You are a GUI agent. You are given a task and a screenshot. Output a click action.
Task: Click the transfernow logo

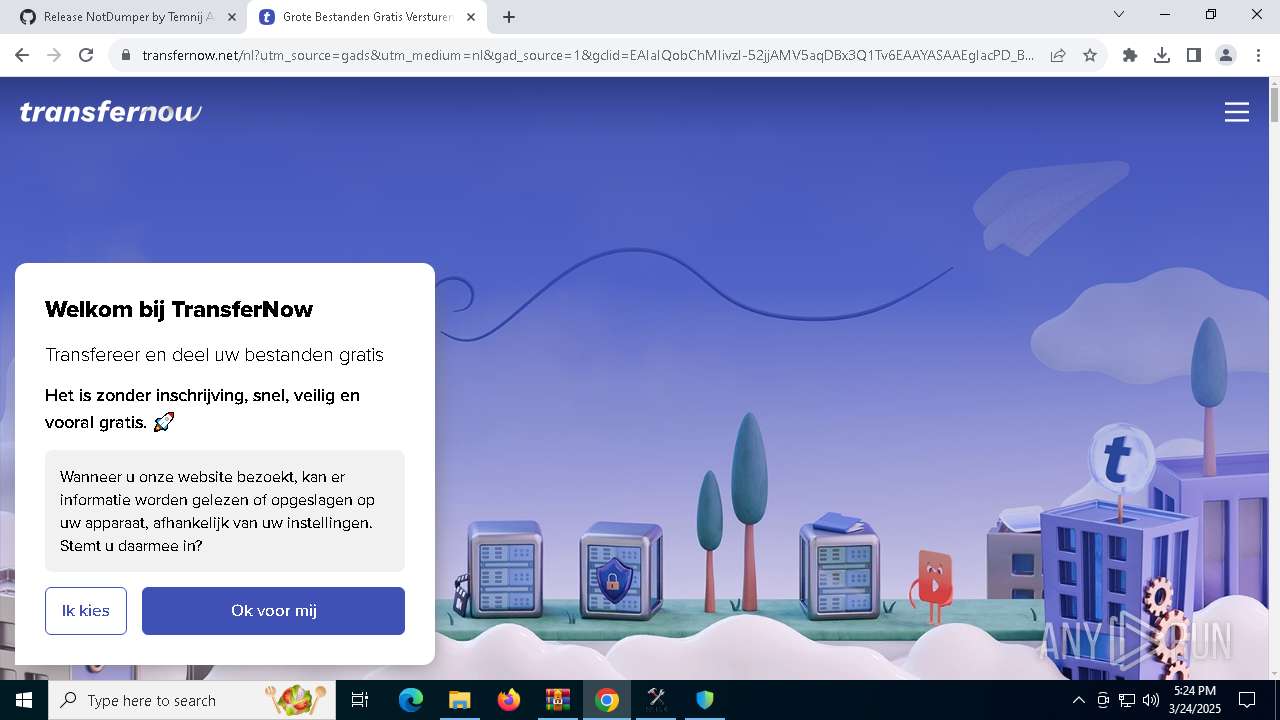coord(111,112)
